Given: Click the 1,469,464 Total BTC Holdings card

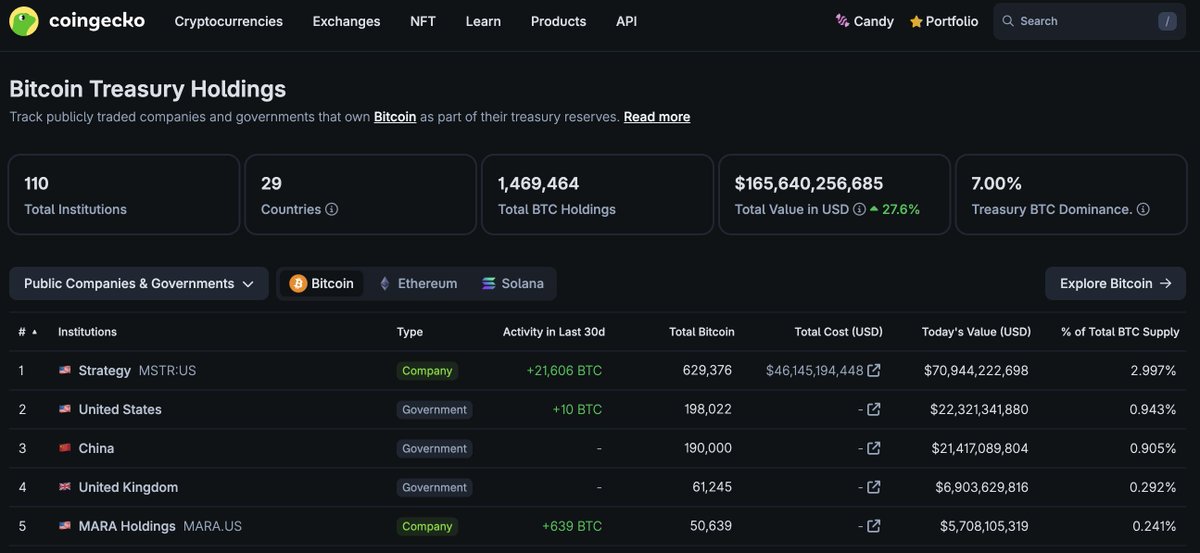Looking at the screenshot, I should (597, 194).
